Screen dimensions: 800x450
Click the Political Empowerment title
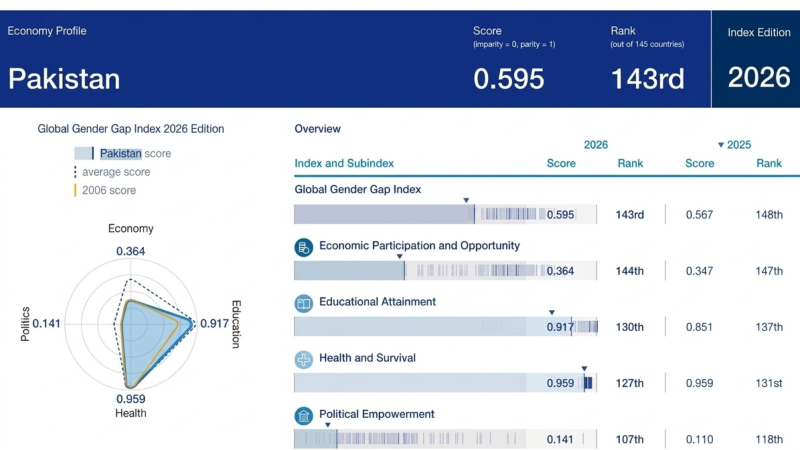click(377, 414)
